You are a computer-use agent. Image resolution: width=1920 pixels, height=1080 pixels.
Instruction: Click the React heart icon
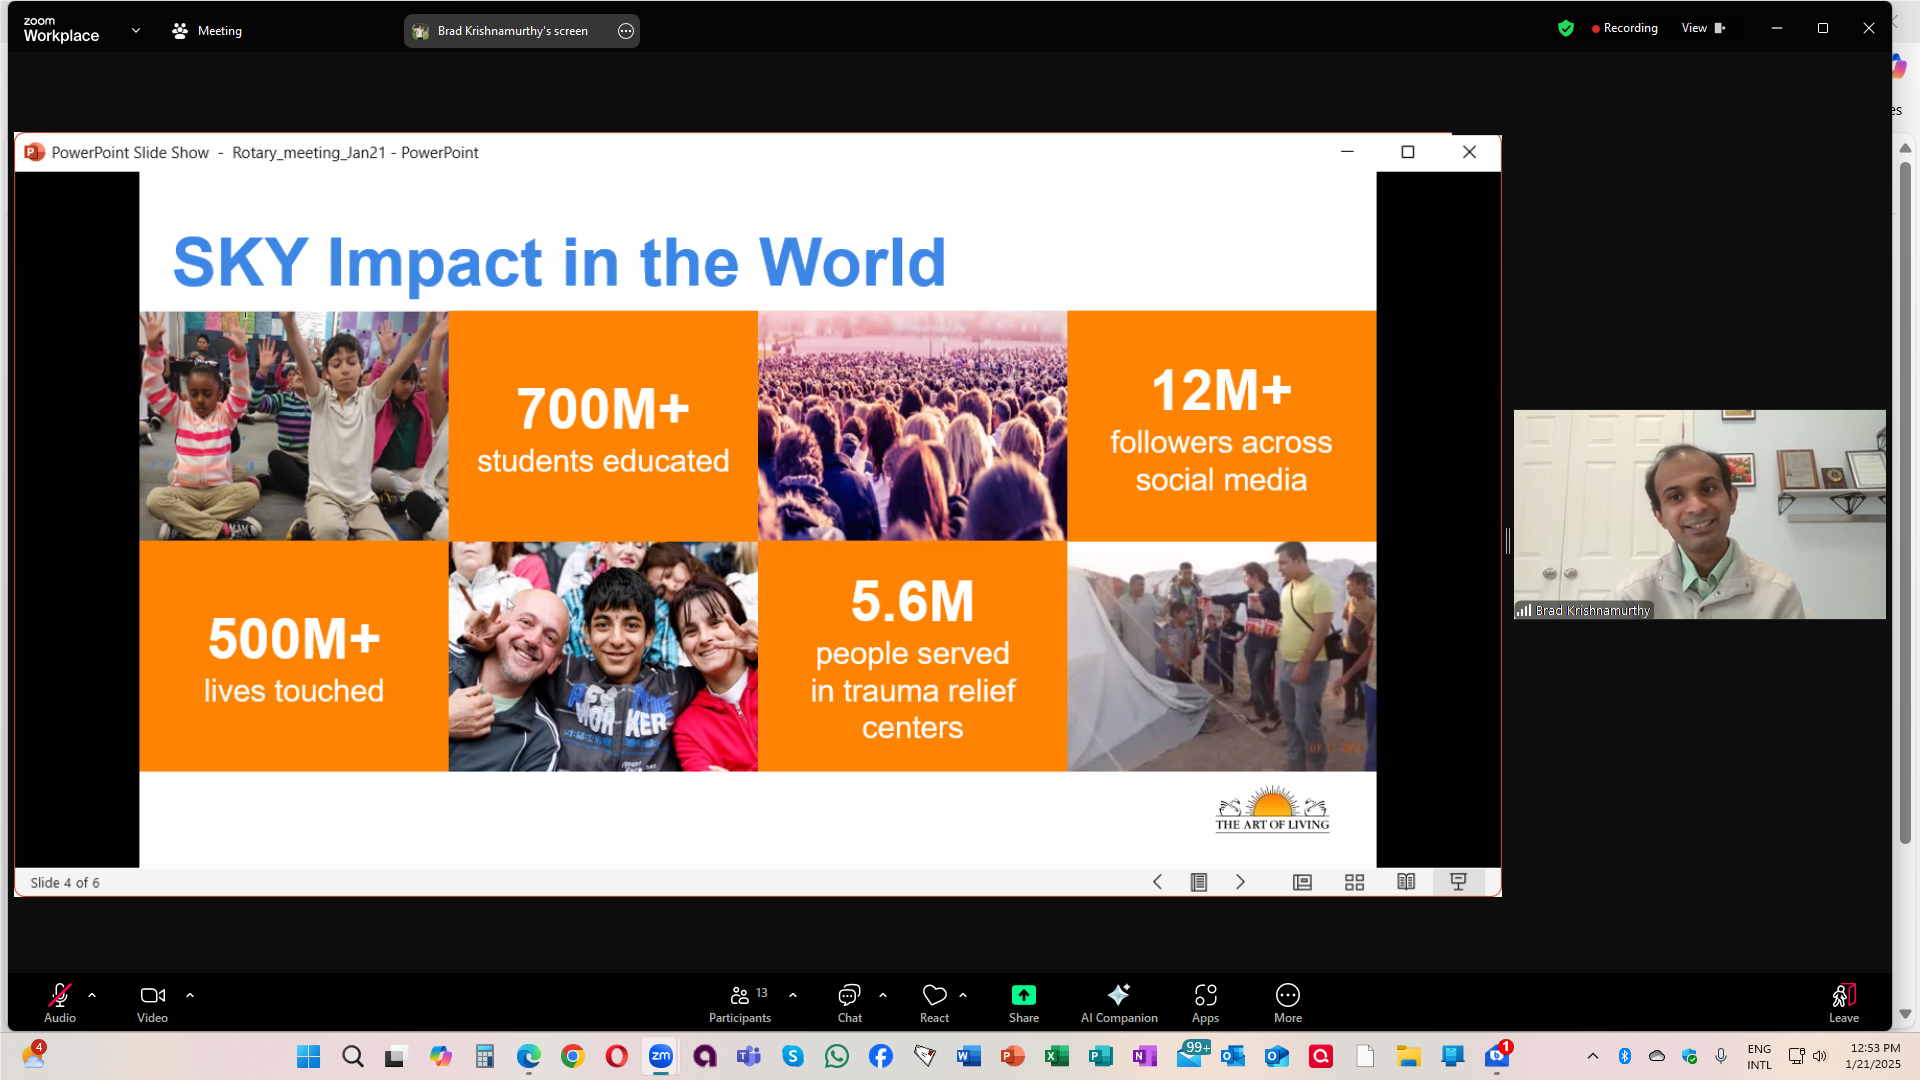pos(934,995)
